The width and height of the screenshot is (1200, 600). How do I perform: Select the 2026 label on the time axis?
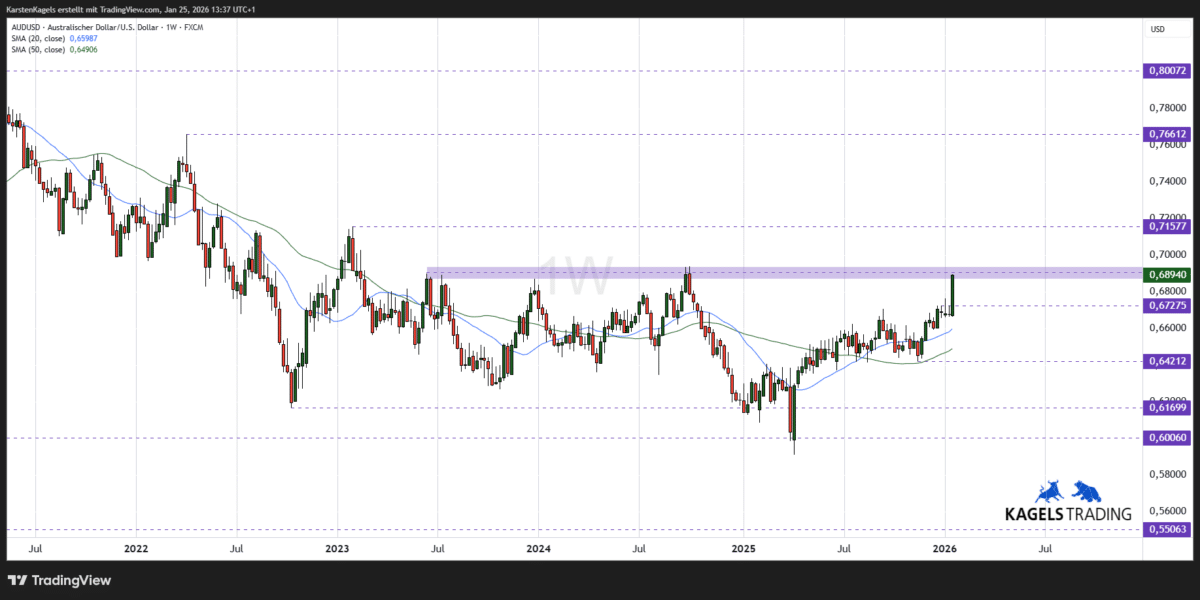945,549
